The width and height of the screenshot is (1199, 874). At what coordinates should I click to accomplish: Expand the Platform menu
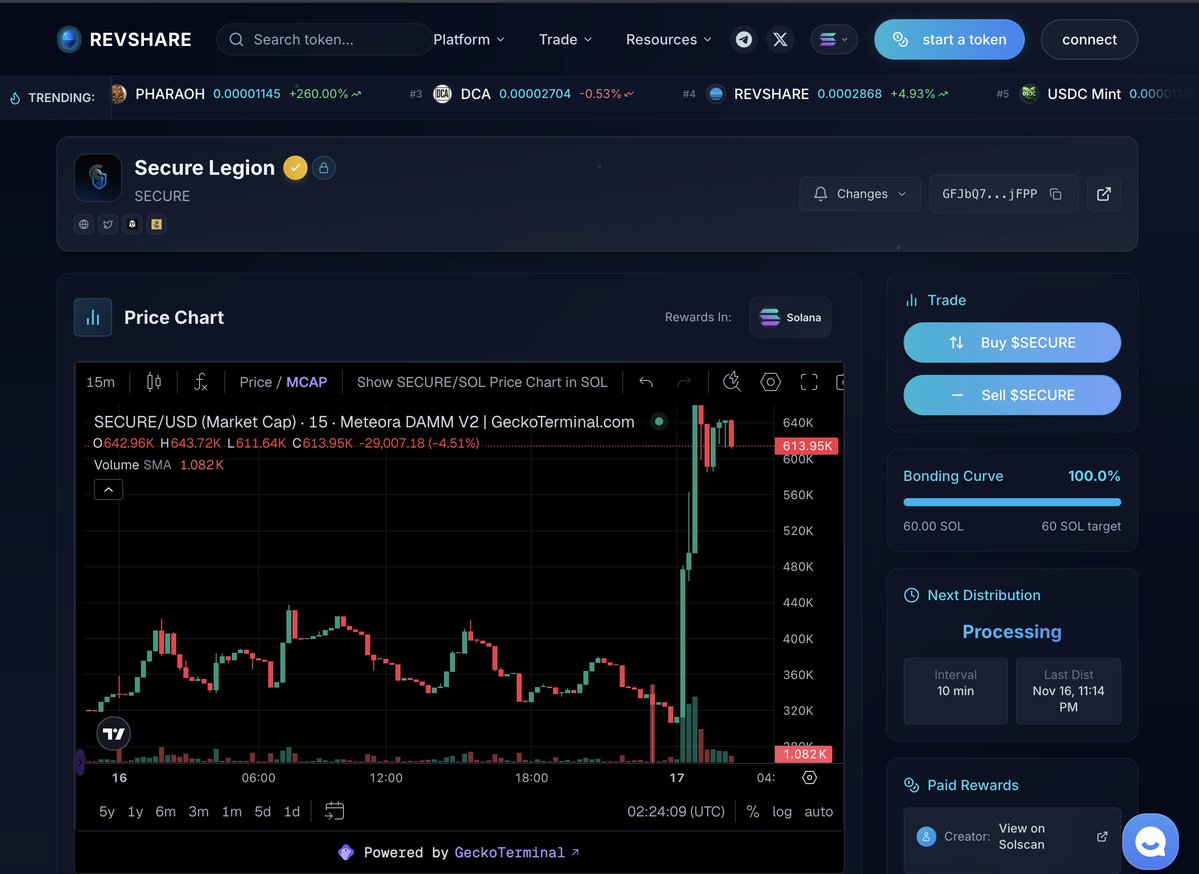coord(469,39)
